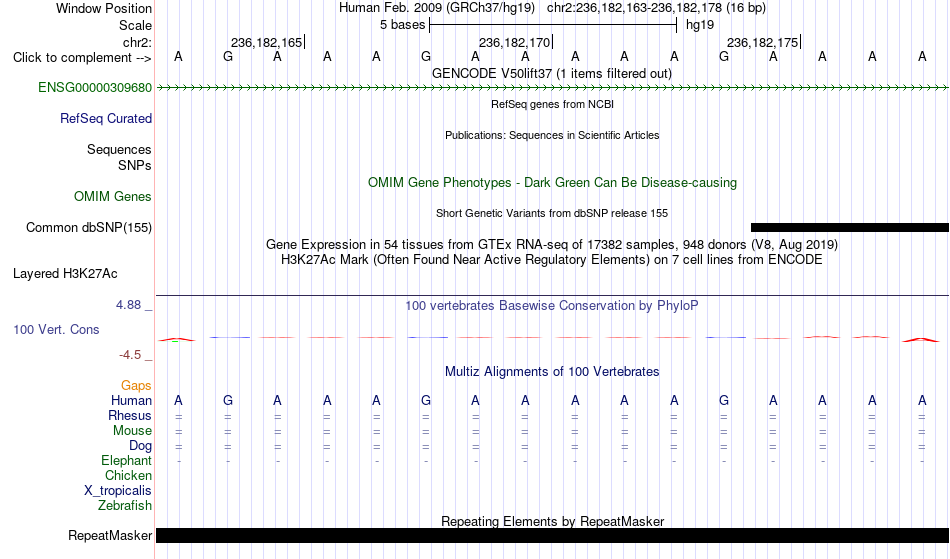The width and height of the screenshot is (950, 559).
Task: Click the chr2: ruler label
Action: tap(137, 42)
